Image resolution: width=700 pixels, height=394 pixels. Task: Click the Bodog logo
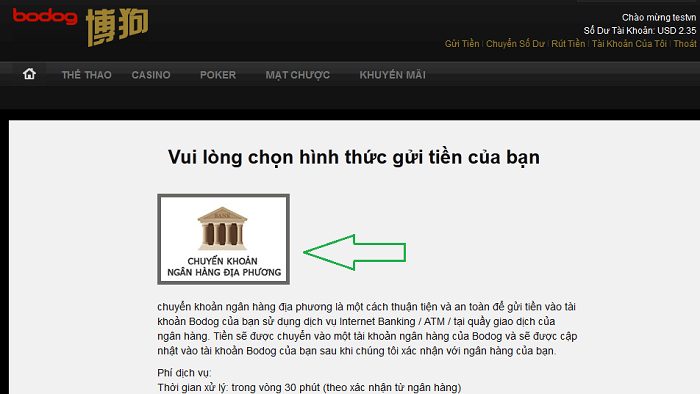(45, 16)
